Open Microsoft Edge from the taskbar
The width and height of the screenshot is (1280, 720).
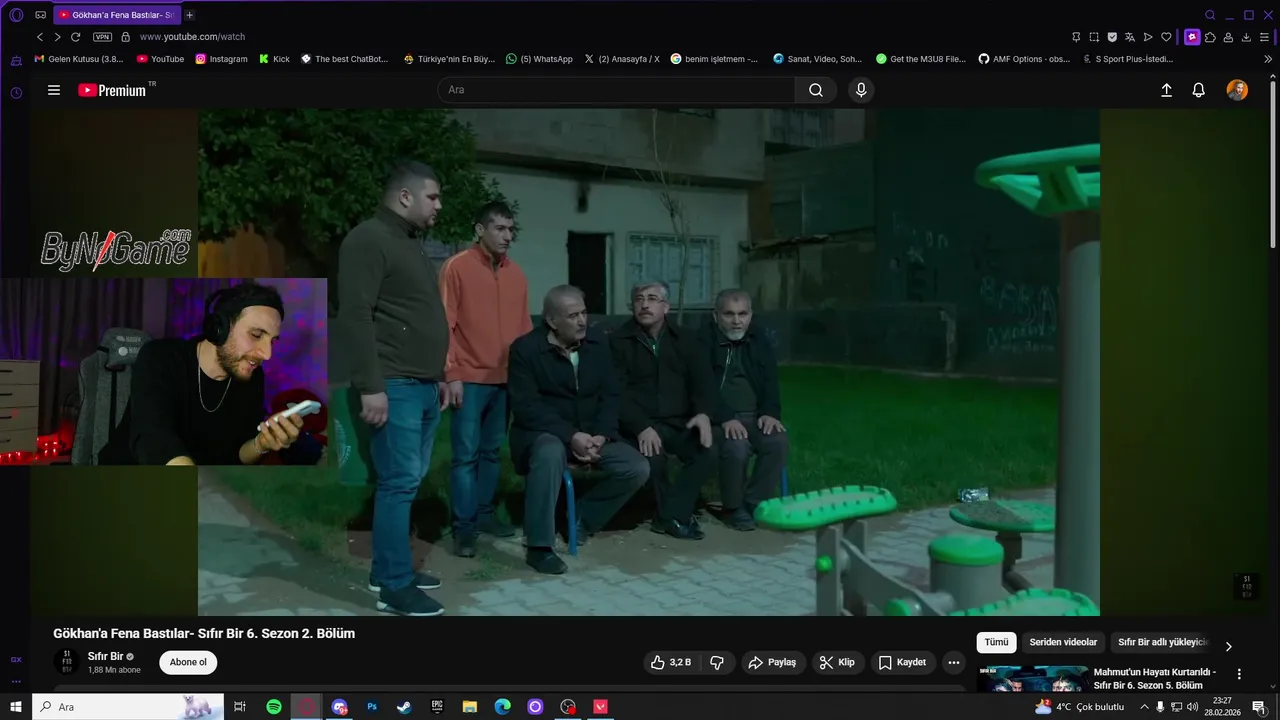click(x=503, y=707)
